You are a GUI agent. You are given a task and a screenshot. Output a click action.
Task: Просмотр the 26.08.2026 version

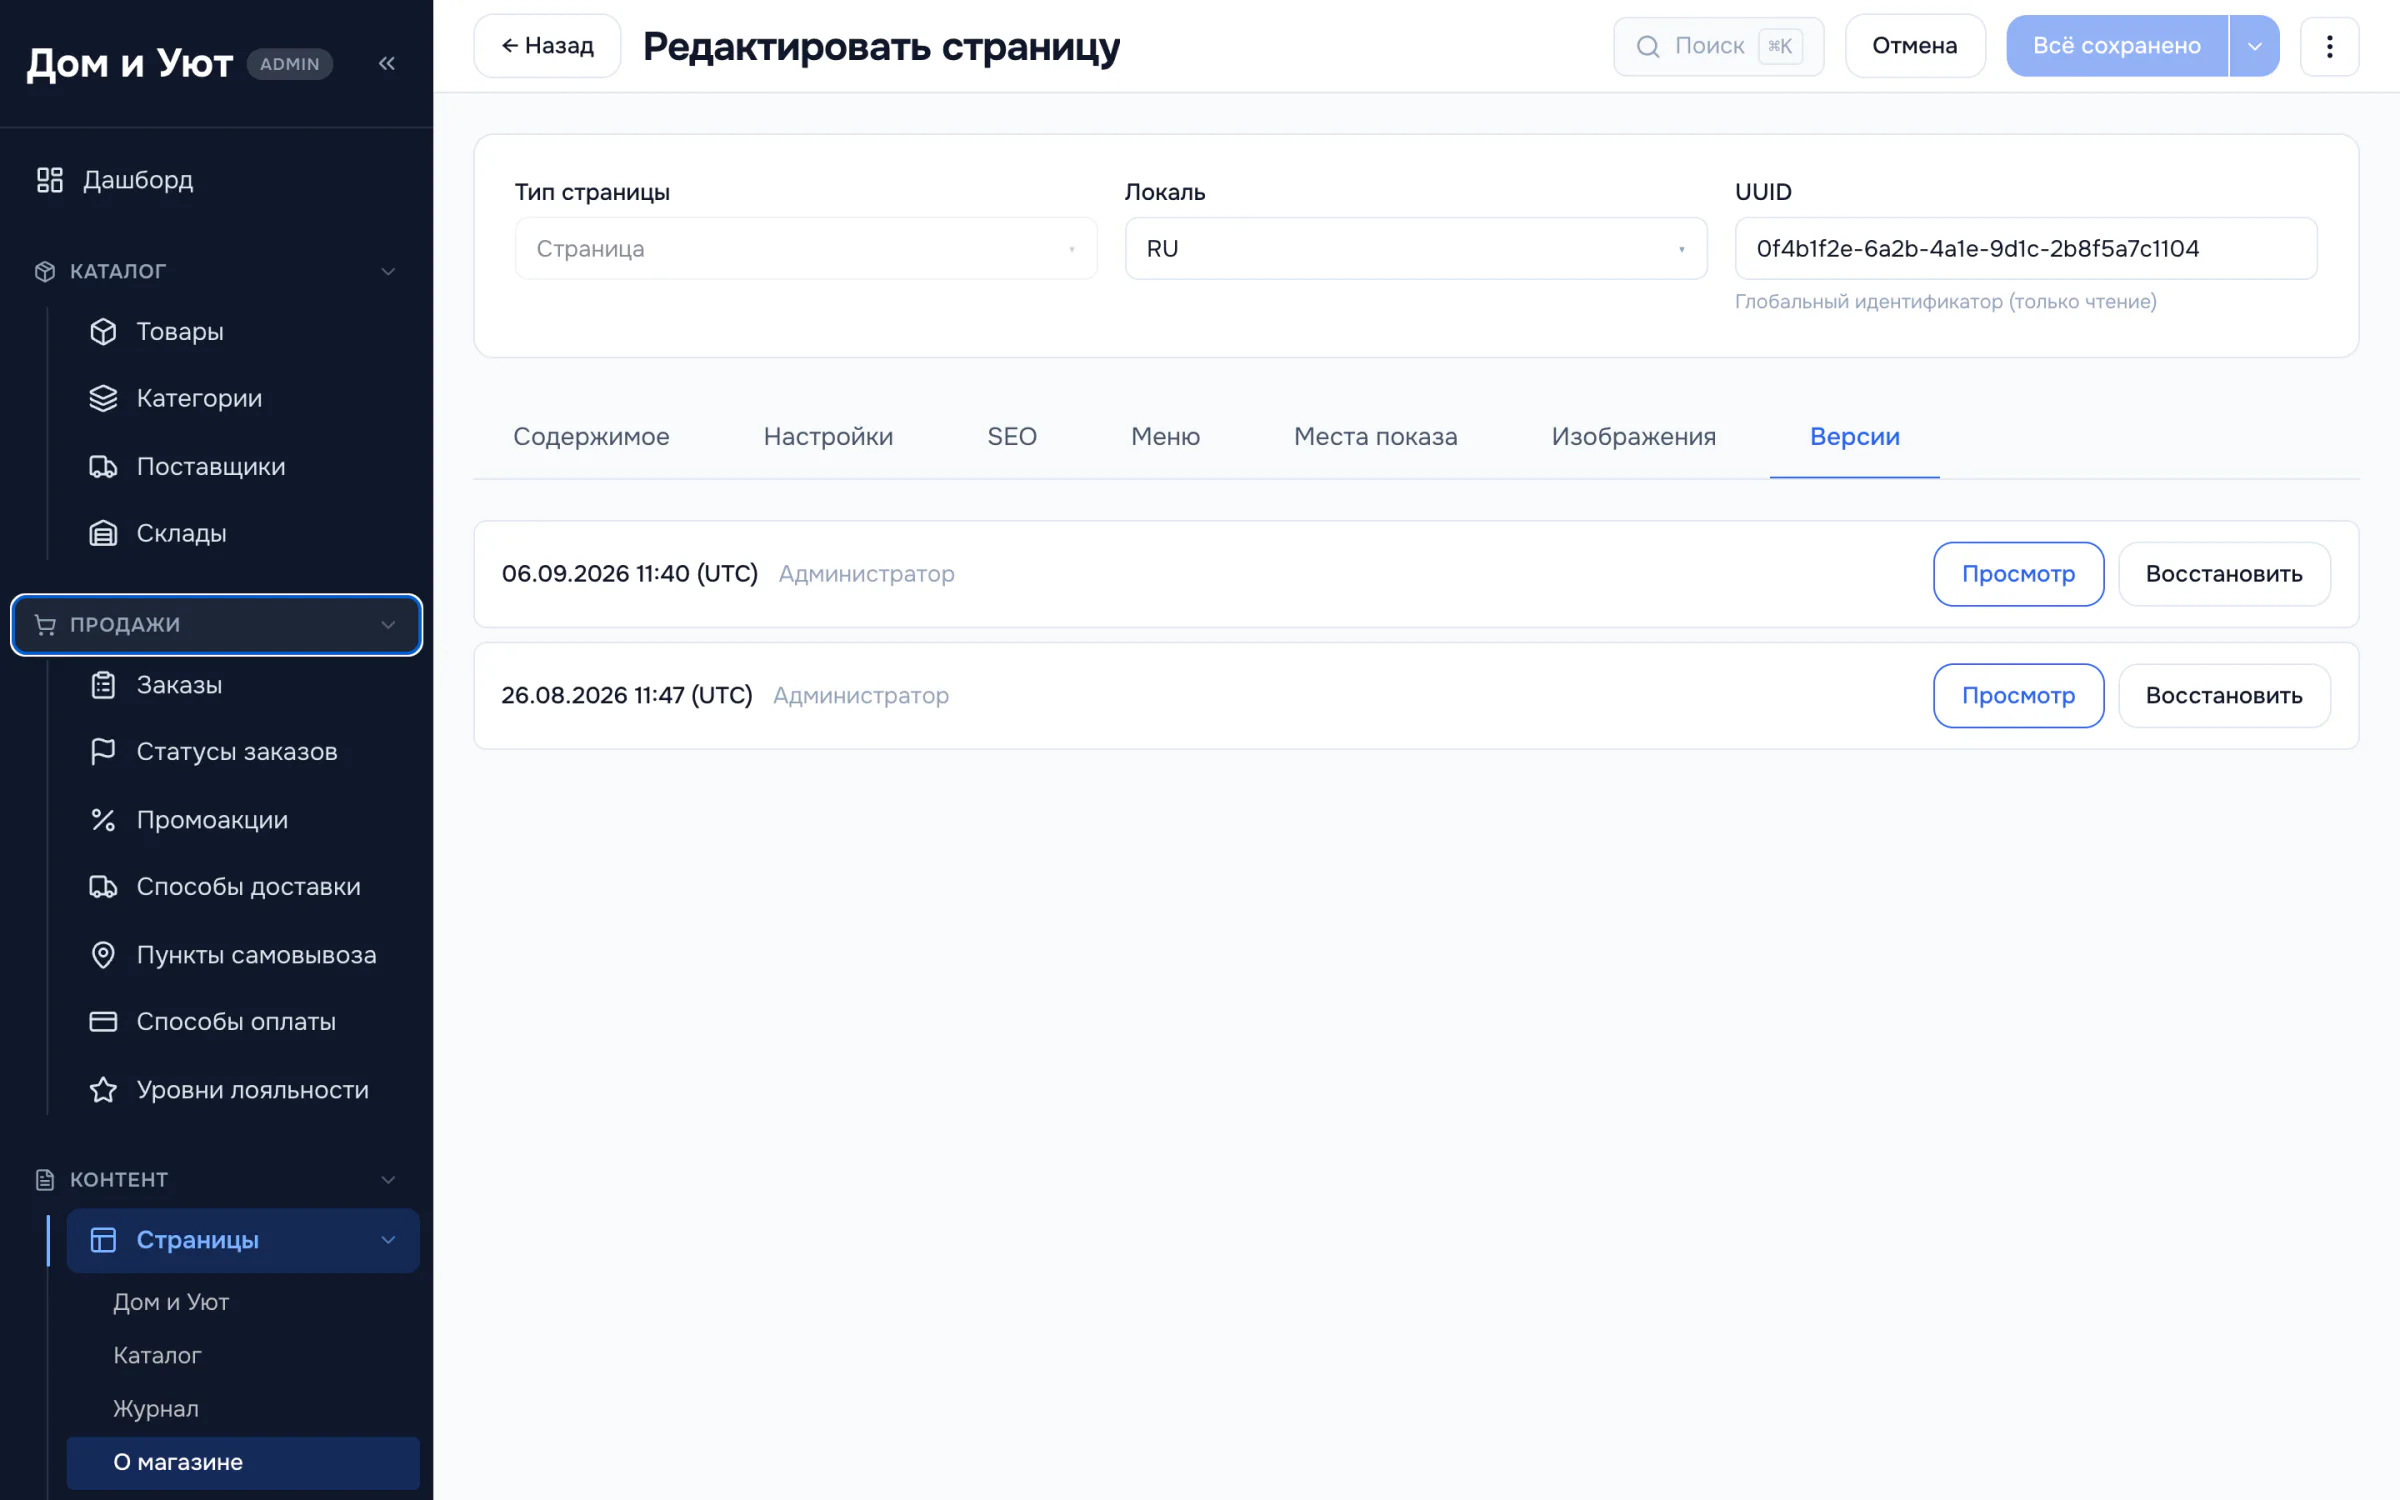click(2018, 696)
